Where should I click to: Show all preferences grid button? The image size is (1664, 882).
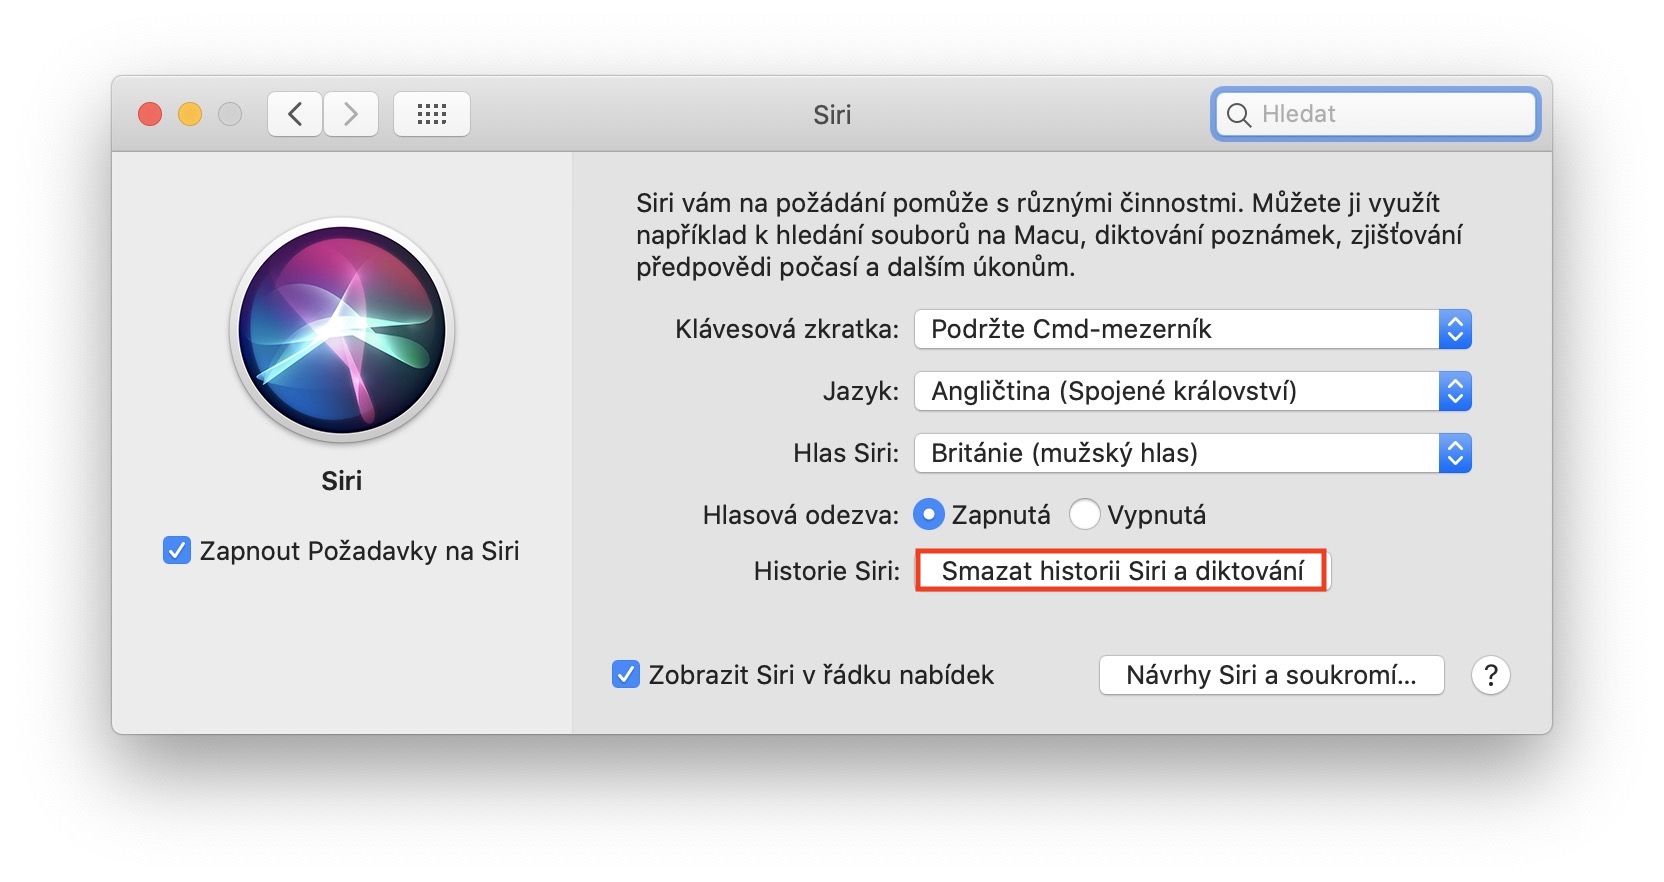click(x=432, y=114)
